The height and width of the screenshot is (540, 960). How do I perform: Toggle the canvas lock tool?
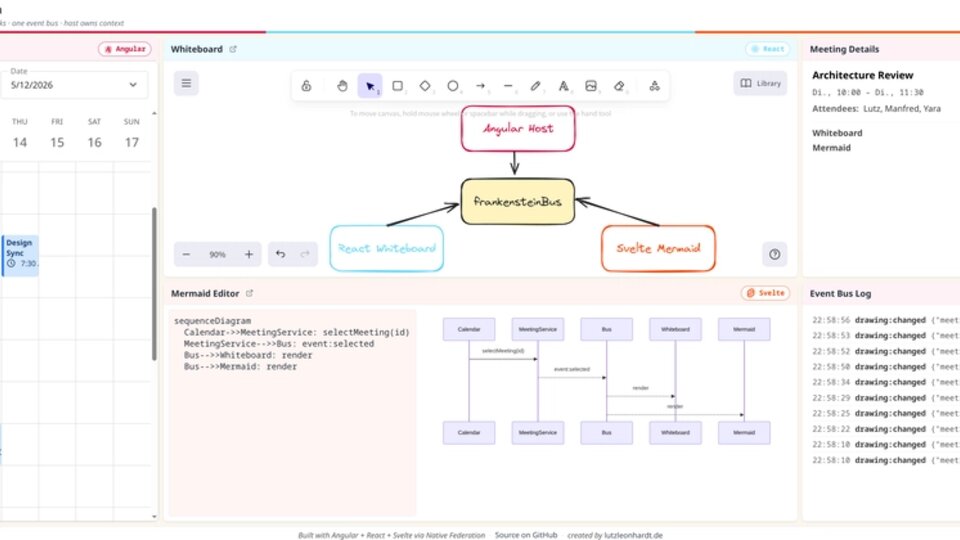pos(306,86)
